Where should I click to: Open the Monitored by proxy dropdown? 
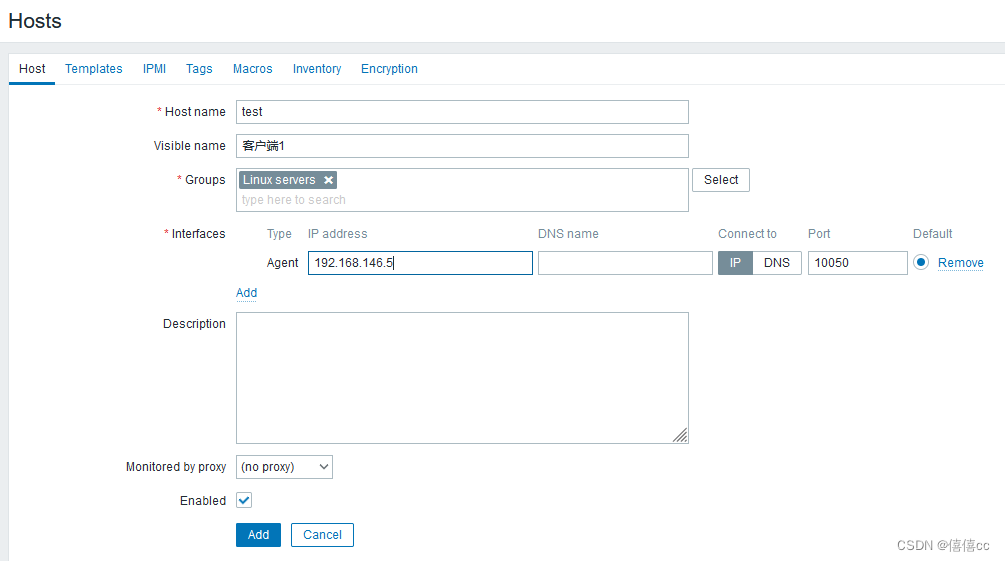tap(284, 467)
